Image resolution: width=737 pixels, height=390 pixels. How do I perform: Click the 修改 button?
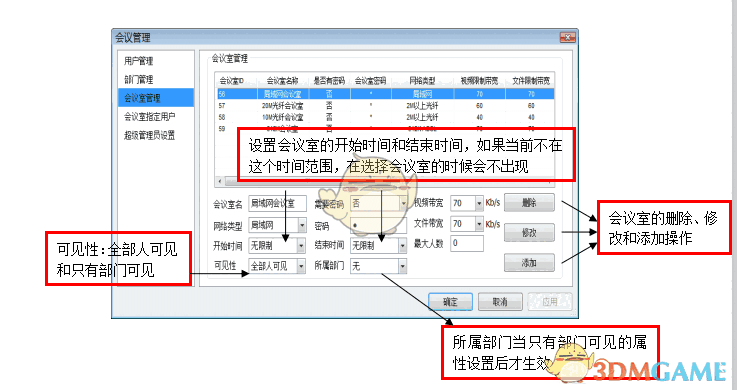pos(529,233)
